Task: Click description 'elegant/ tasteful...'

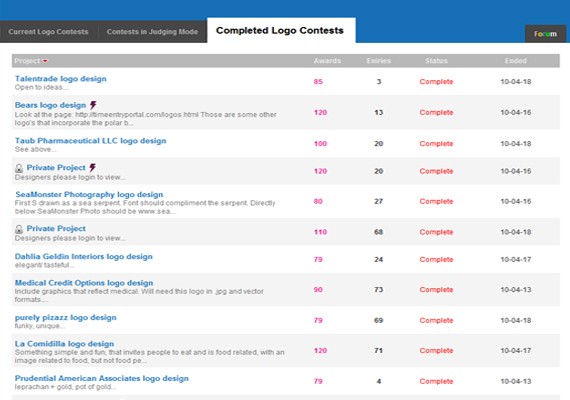Action: (x=44, y=265)
